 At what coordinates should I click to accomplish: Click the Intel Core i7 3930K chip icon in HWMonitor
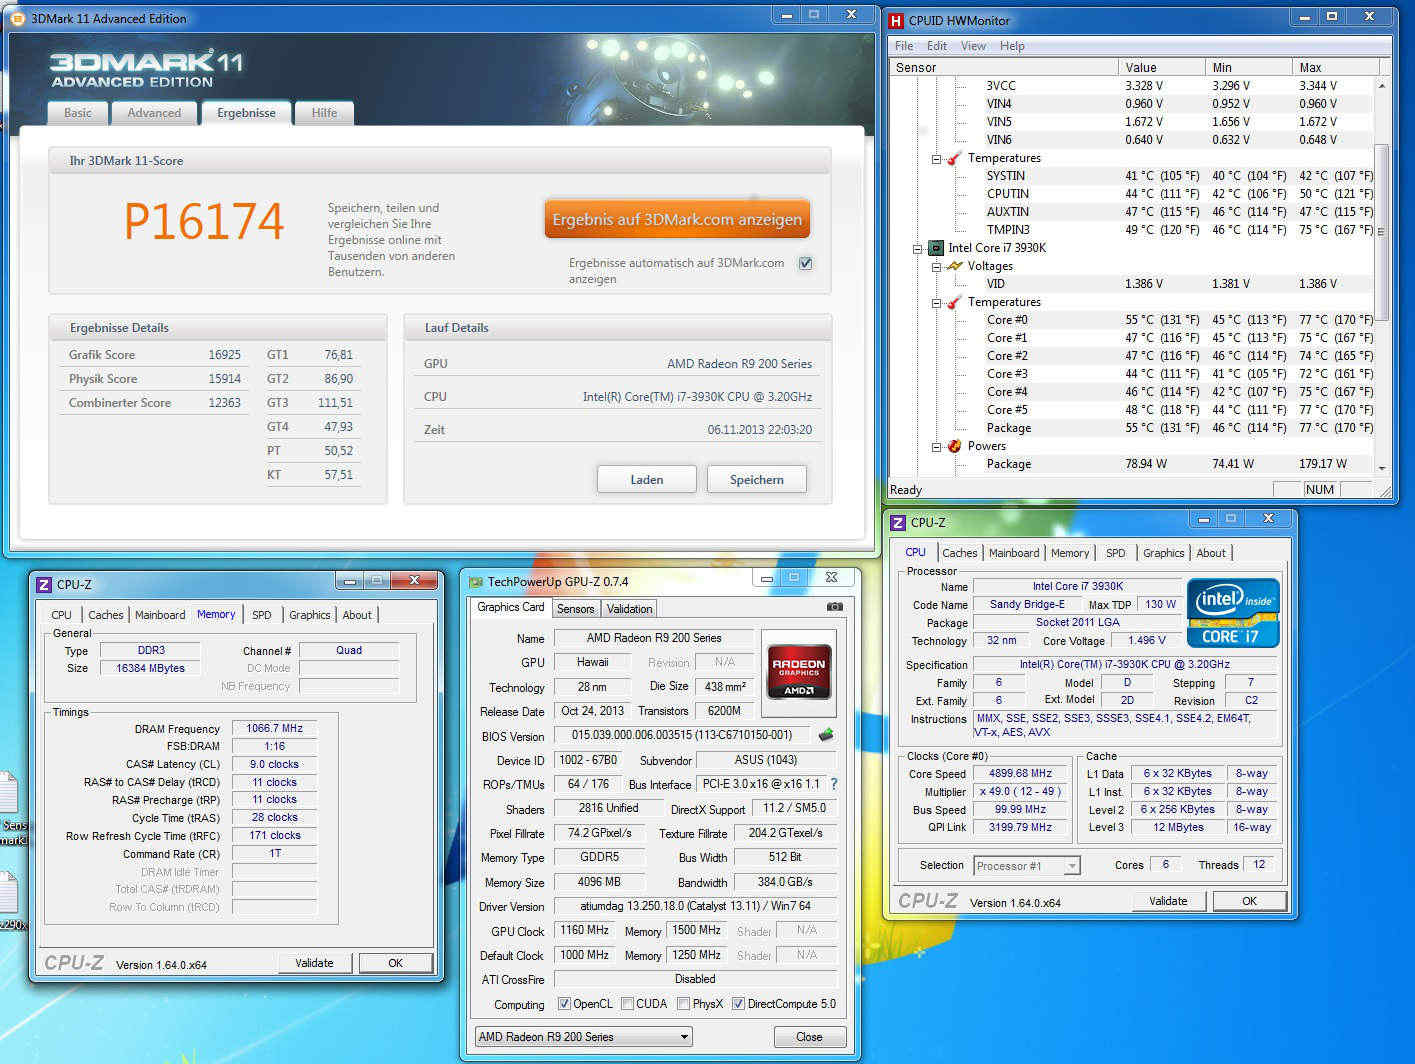936,248
